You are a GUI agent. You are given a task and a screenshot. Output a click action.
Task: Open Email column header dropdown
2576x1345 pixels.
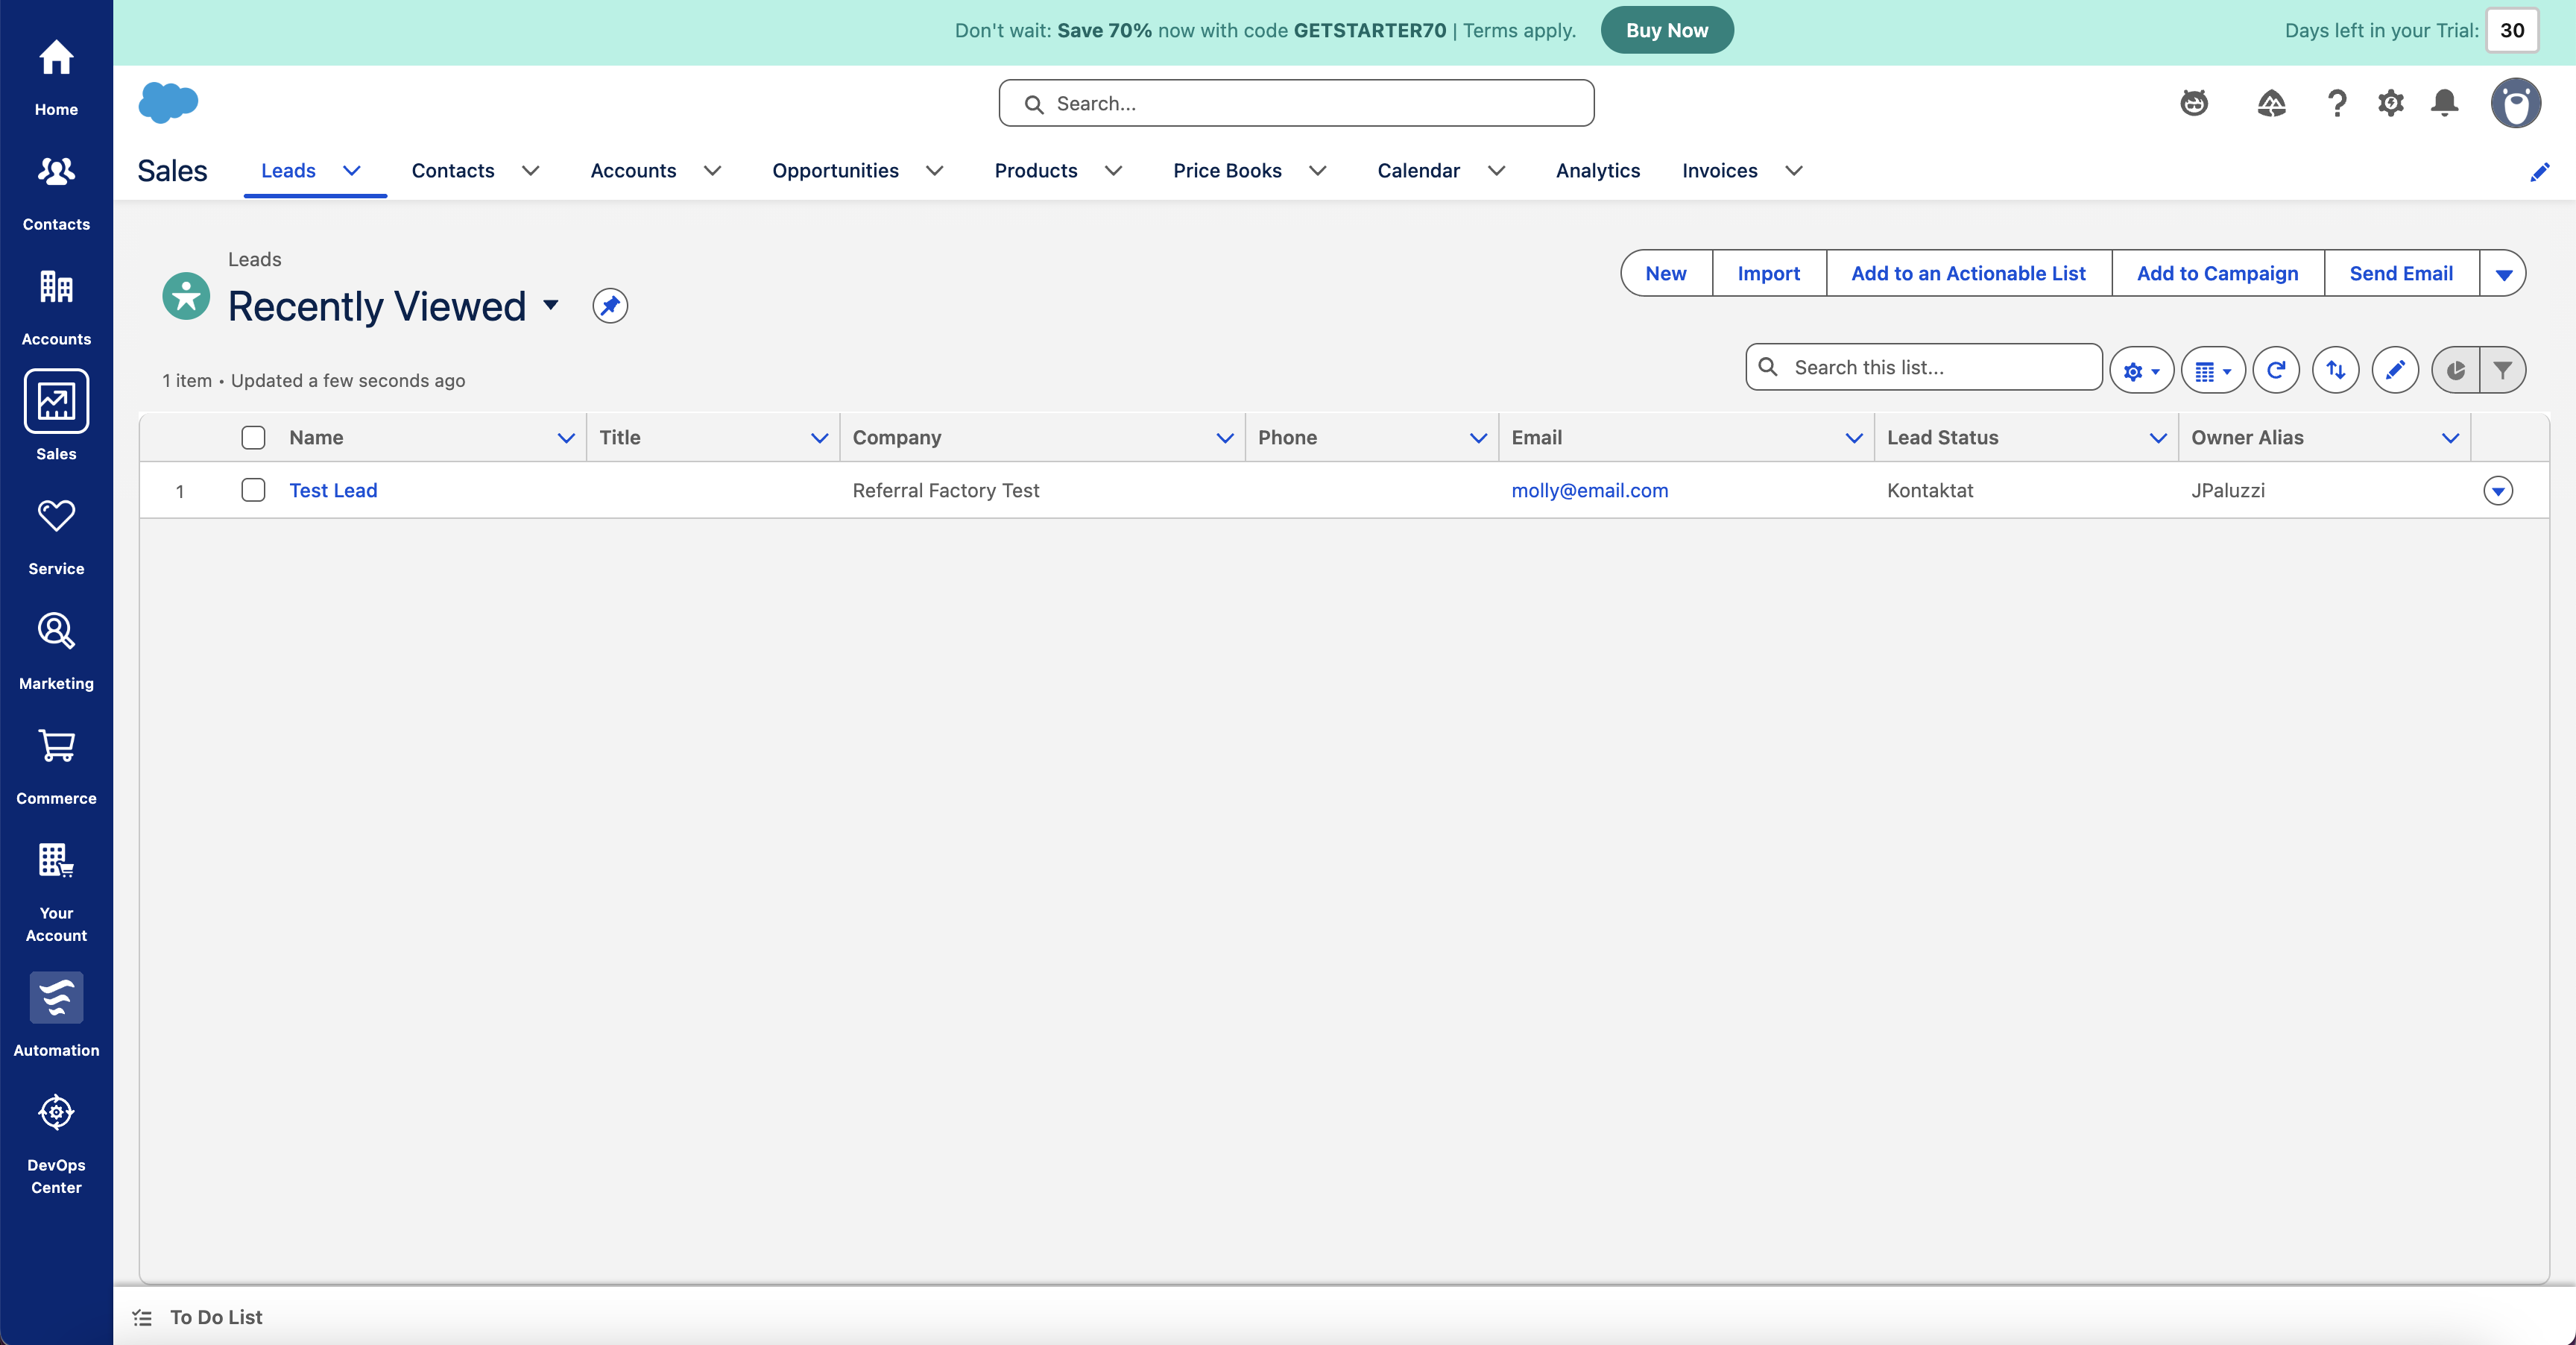pyautogui.click(x=1854, y=438)
